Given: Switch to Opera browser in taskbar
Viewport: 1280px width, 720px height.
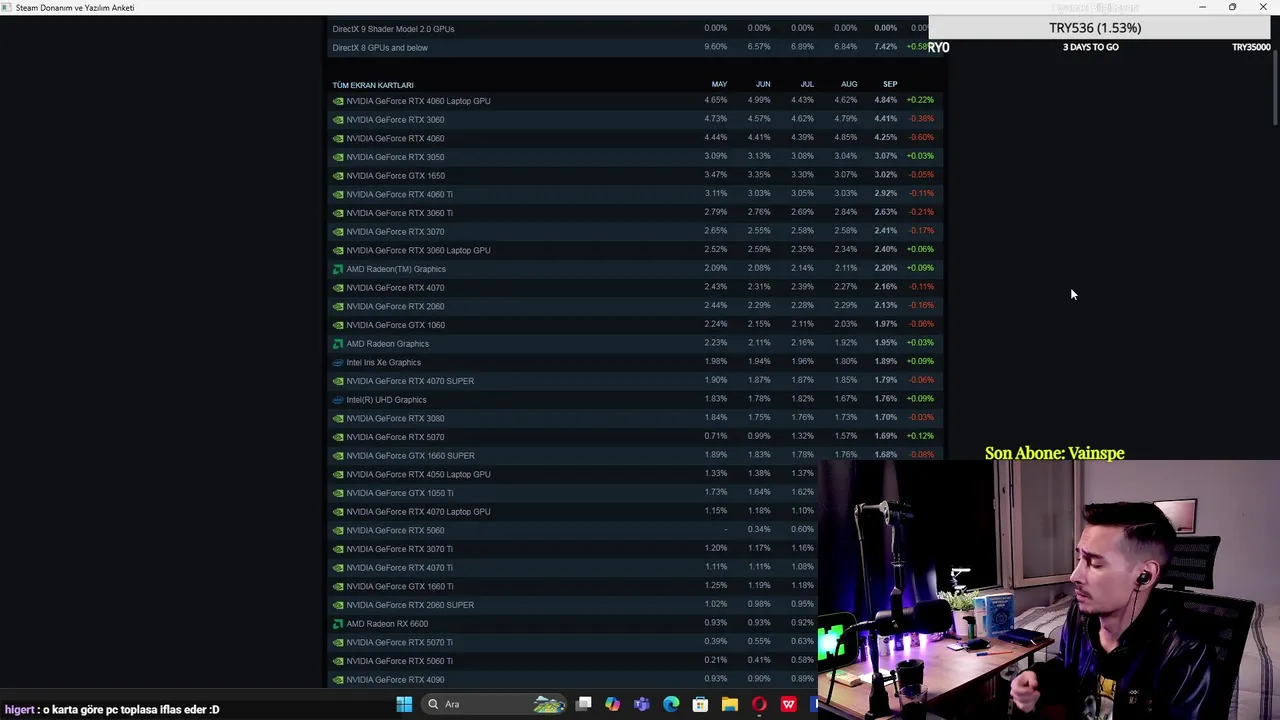Looking at the screenshot, I should point(759,704).
